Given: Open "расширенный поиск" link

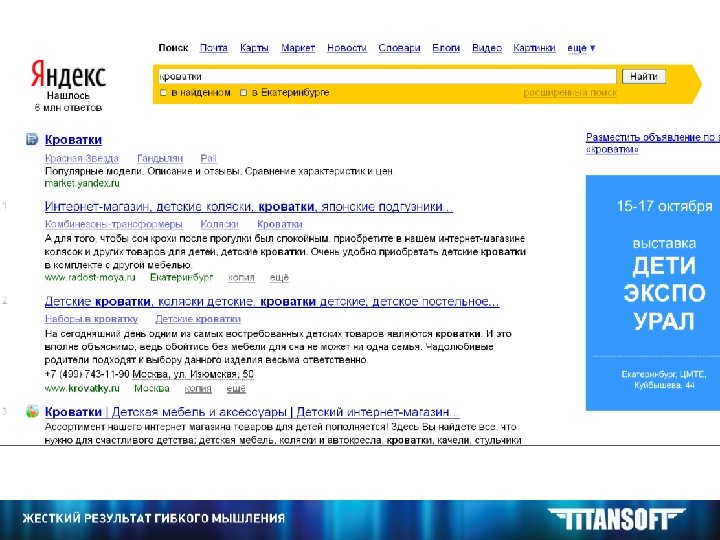Looking at the screenshot, I should pos(570,93).
